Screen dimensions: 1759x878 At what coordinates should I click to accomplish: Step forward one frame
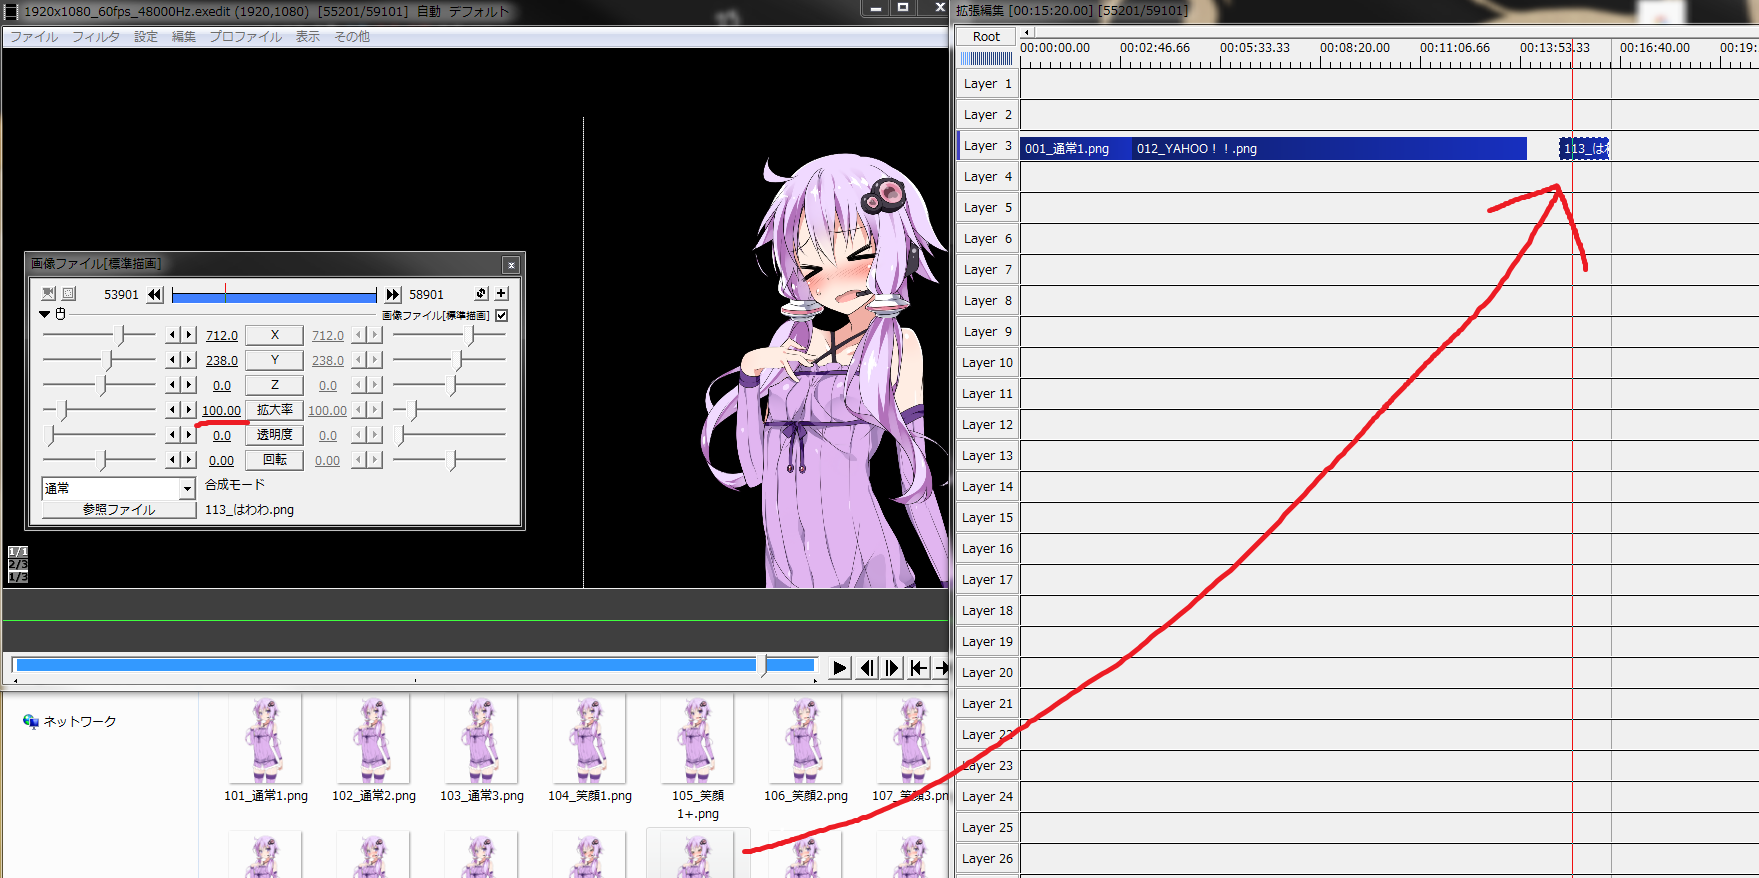click(x=892, y=668)
